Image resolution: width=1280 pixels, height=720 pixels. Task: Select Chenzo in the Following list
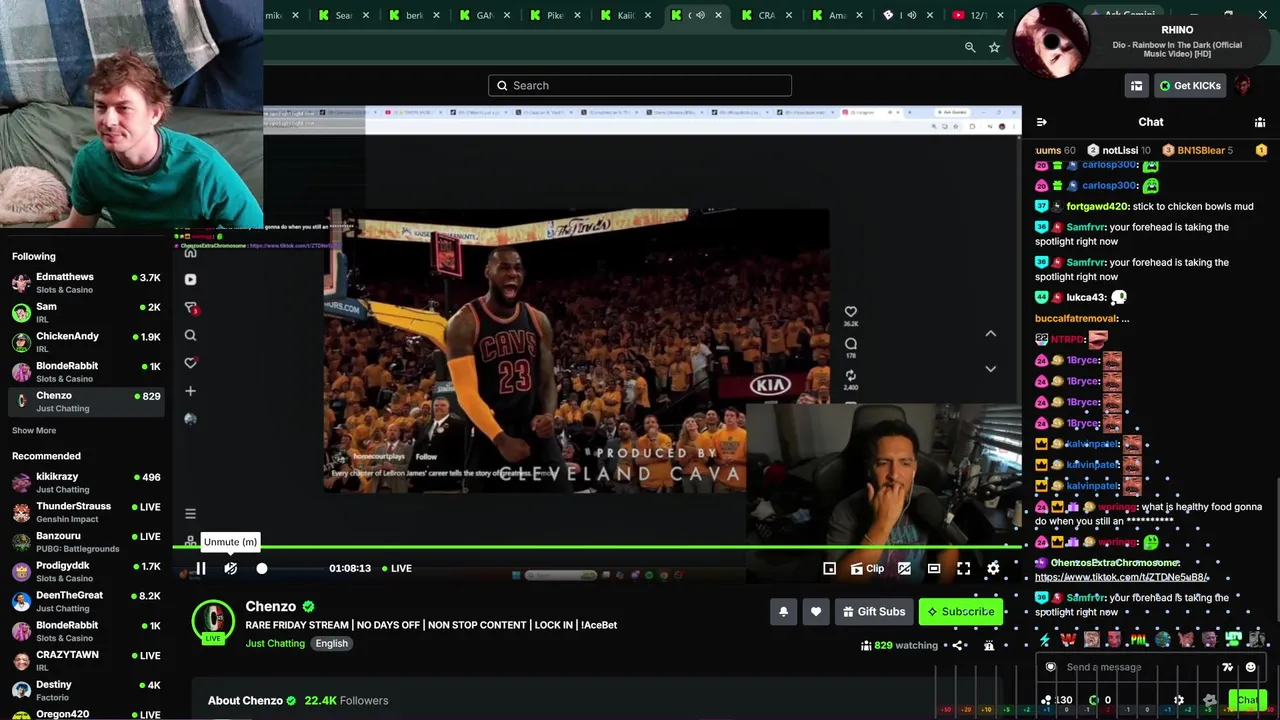coord(86,401)
